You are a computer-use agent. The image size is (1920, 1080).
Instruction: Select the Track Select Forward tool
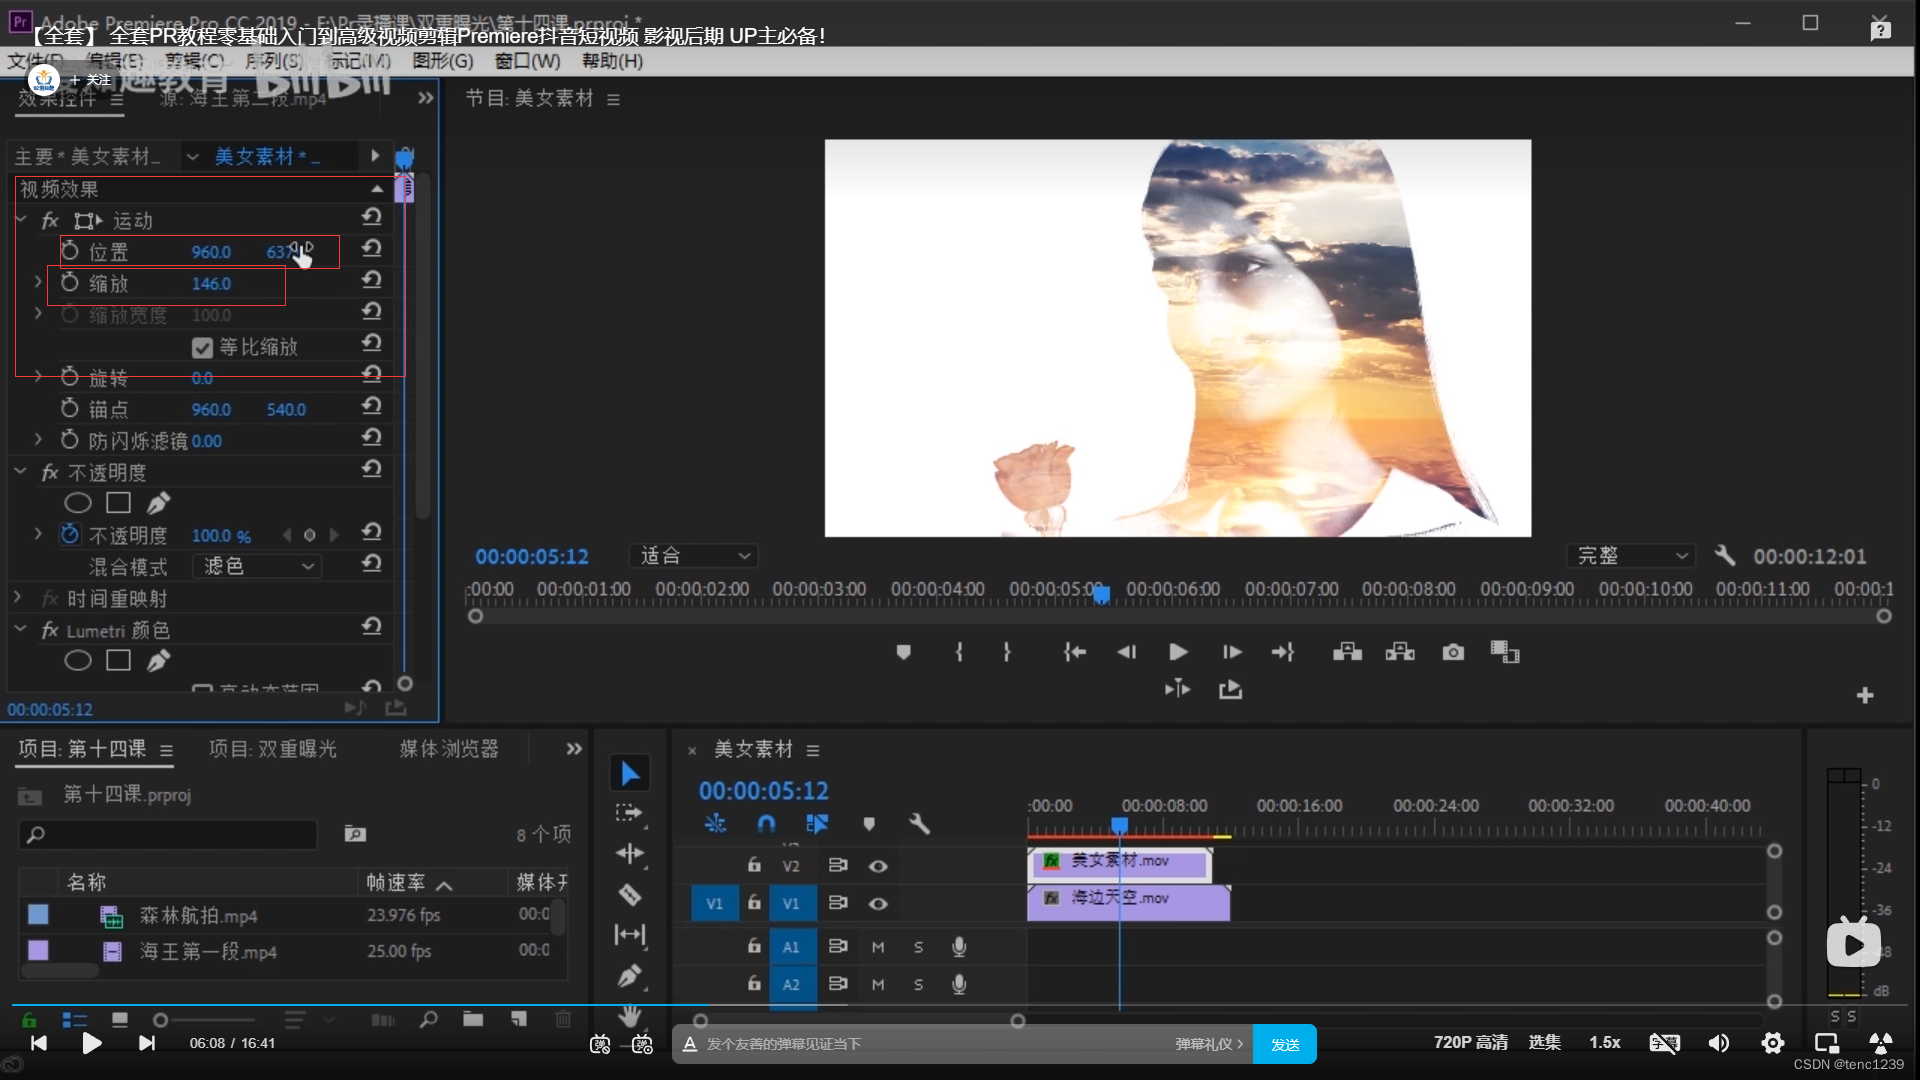click(x=630, y=813)
